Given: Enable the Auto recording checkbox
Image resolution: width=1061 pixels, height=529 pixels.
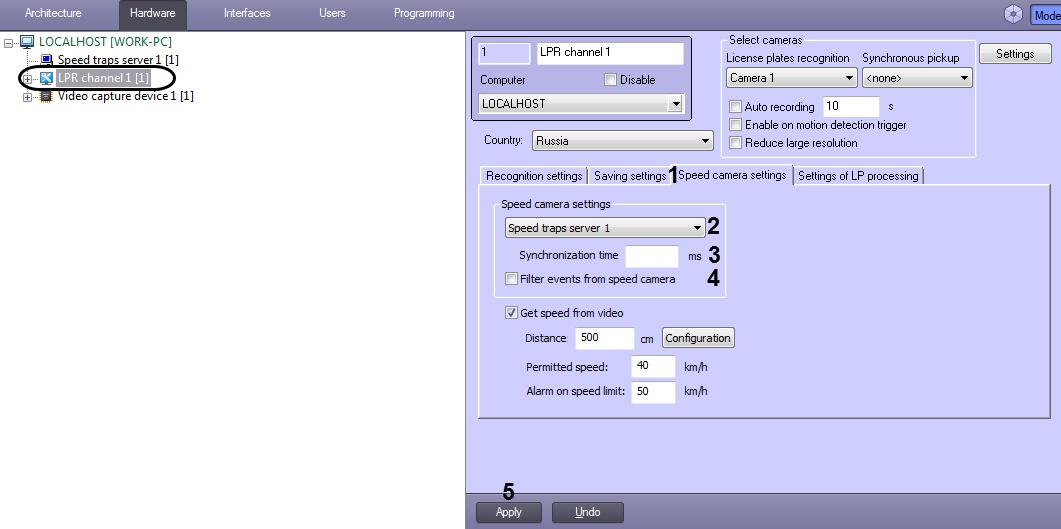Looking at the screenshot, I should [x=736, y=107].
